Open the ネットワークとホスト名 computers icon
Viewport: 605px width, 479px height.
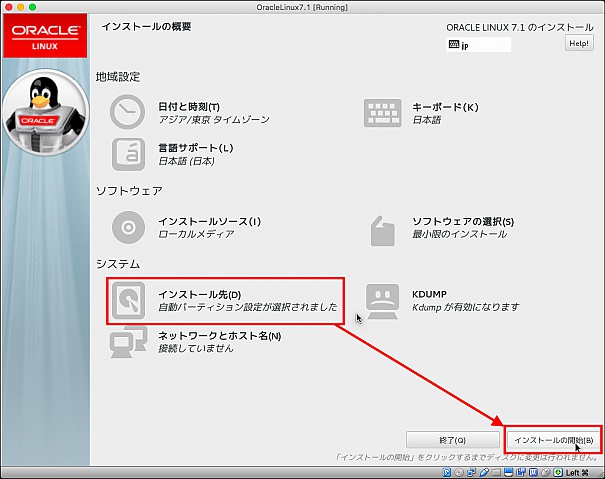128,342
